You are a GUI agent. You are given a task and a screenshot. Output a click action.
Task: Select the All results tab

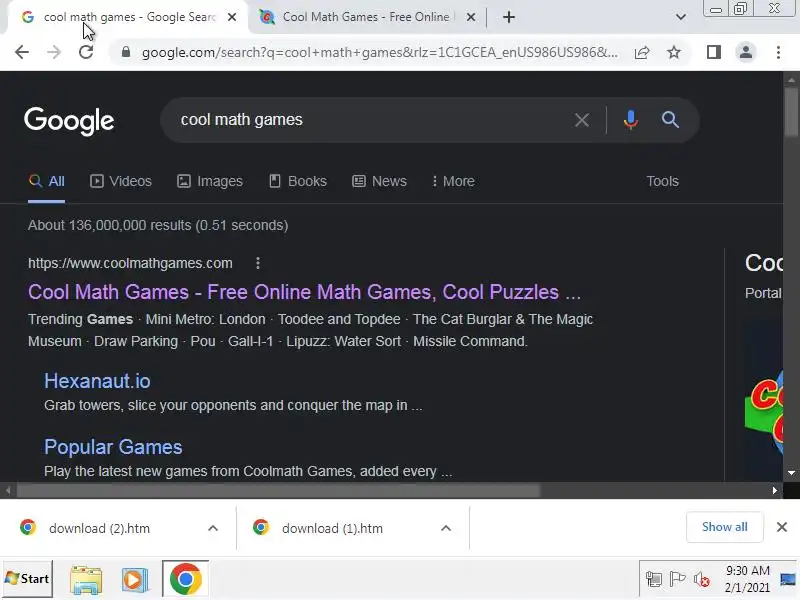pyautogui.click(x=46, y=182)
